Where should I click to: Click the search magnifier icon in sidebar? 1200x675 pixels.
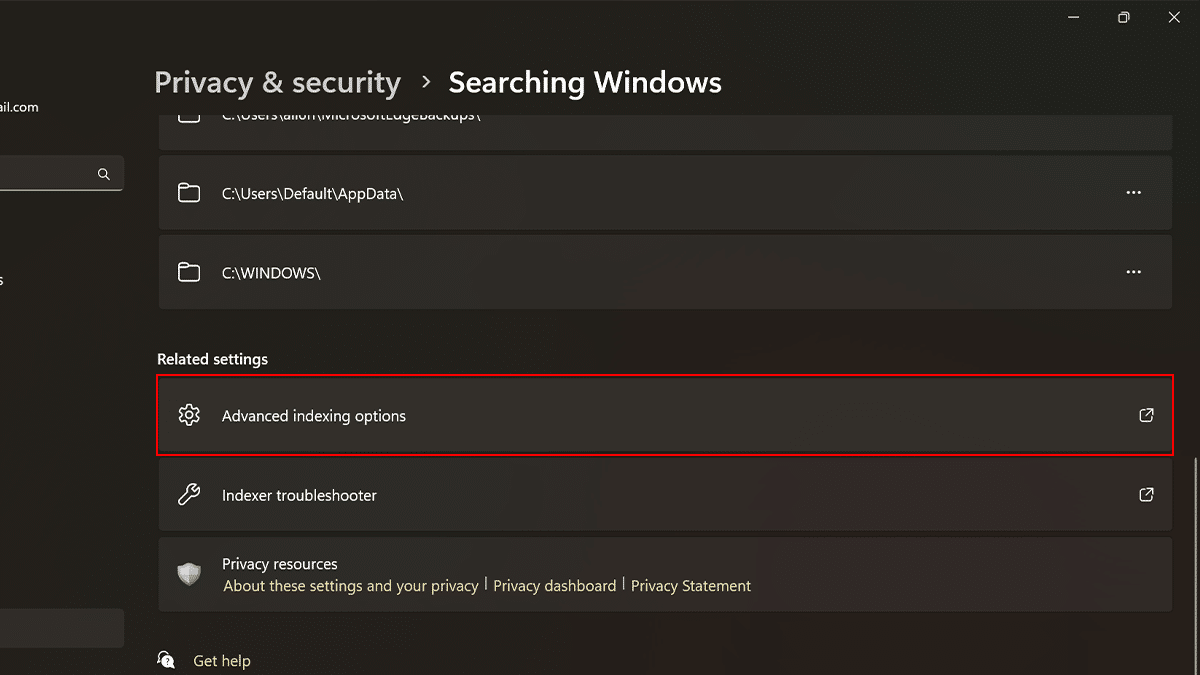103,174
